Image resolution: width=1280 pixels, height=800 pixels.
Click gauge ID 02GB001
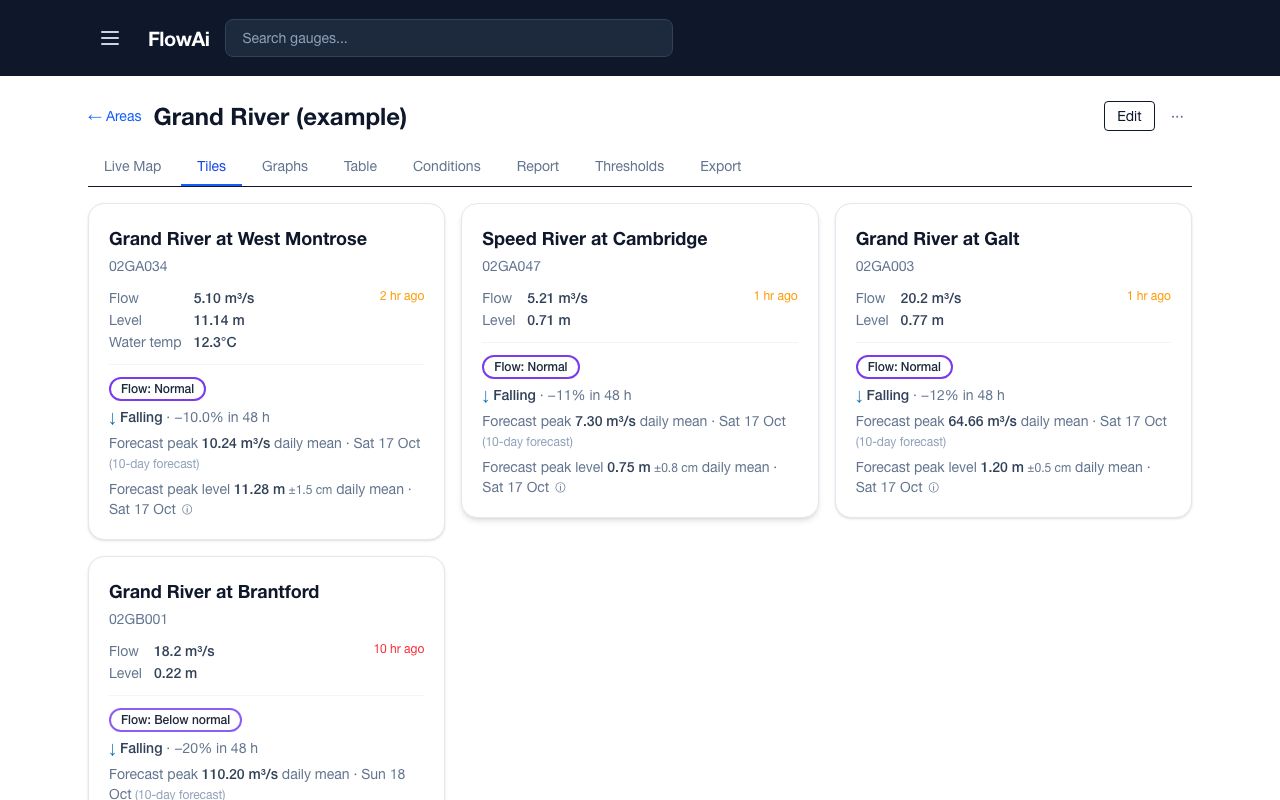tap(138, 619)
